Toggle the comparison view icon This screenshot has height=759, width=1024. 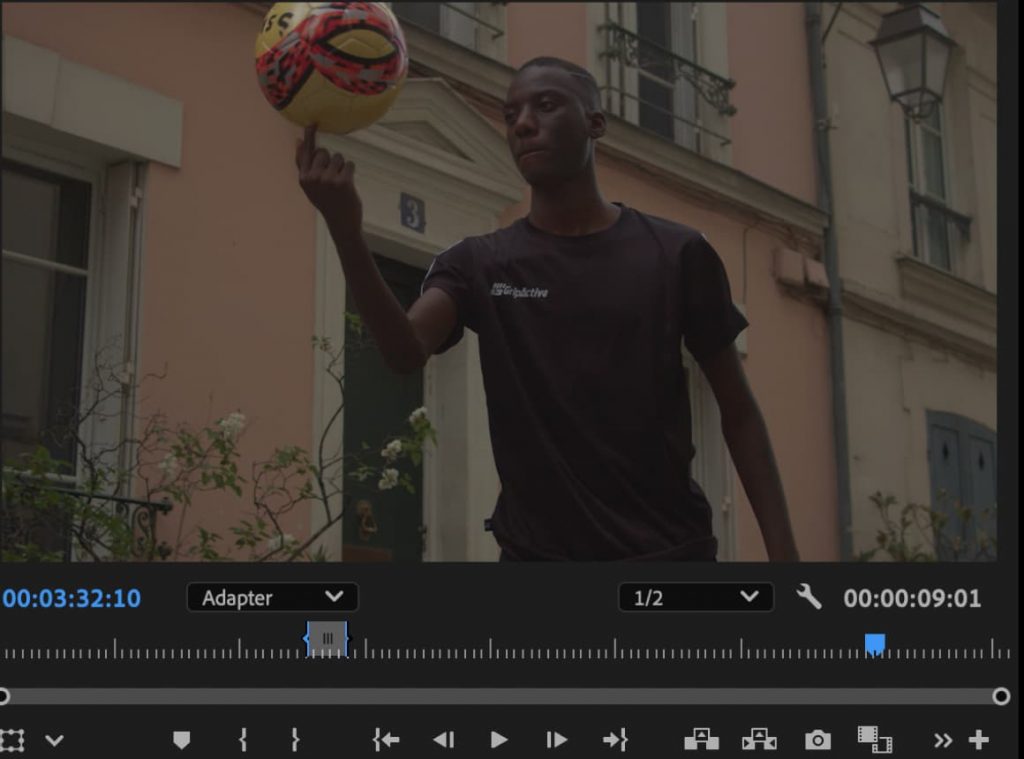(875, 740)
